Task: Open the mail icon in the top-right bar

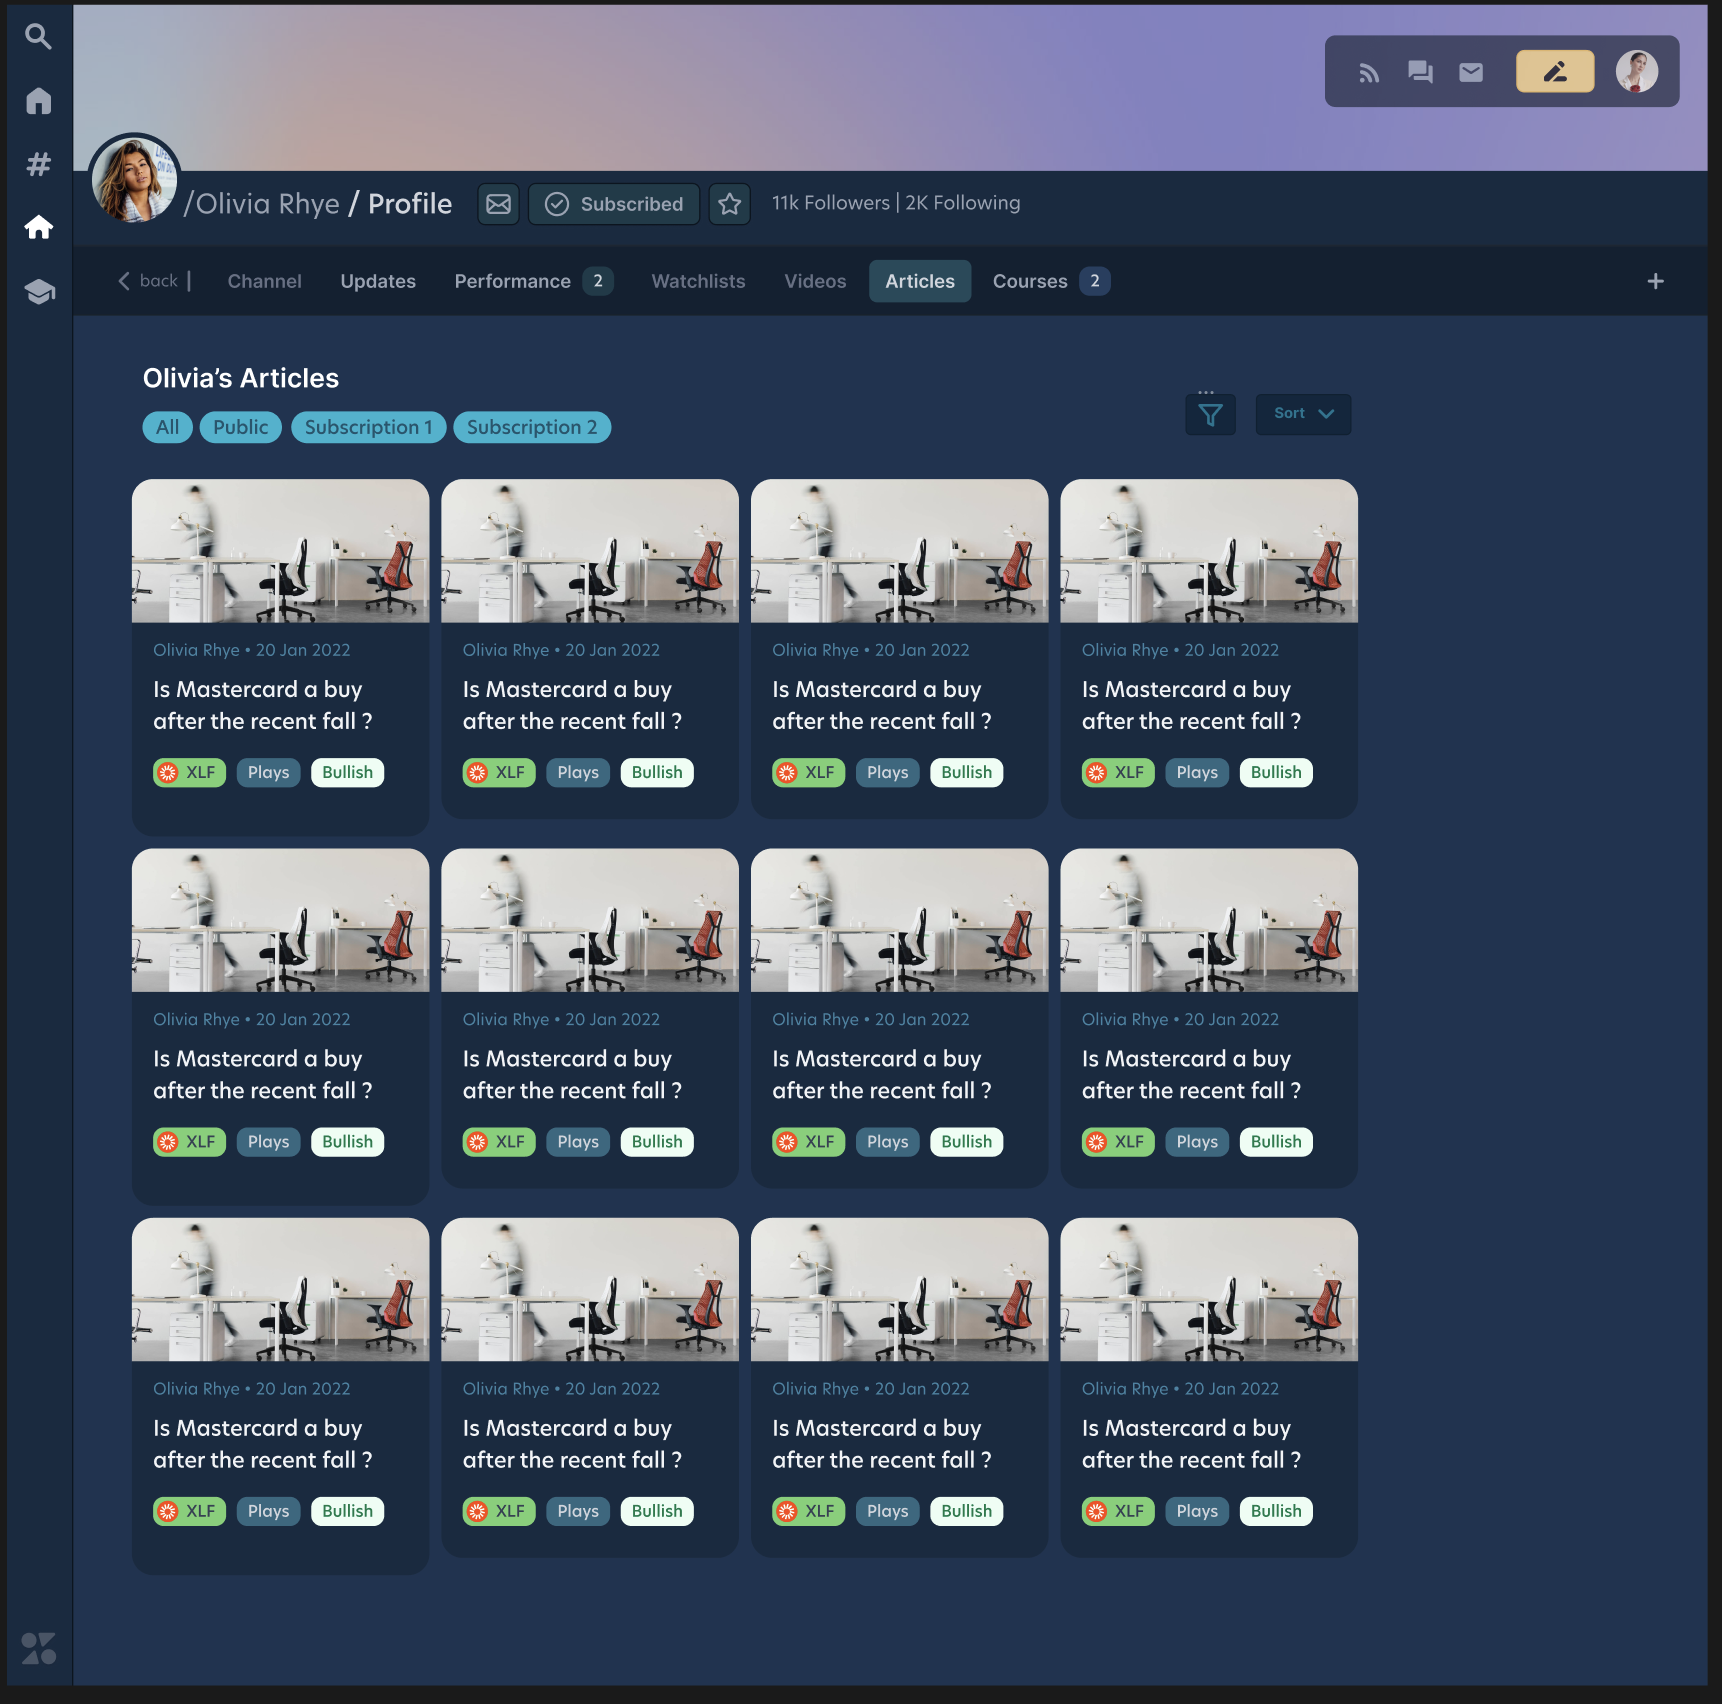Action: tap(1471, 72)
